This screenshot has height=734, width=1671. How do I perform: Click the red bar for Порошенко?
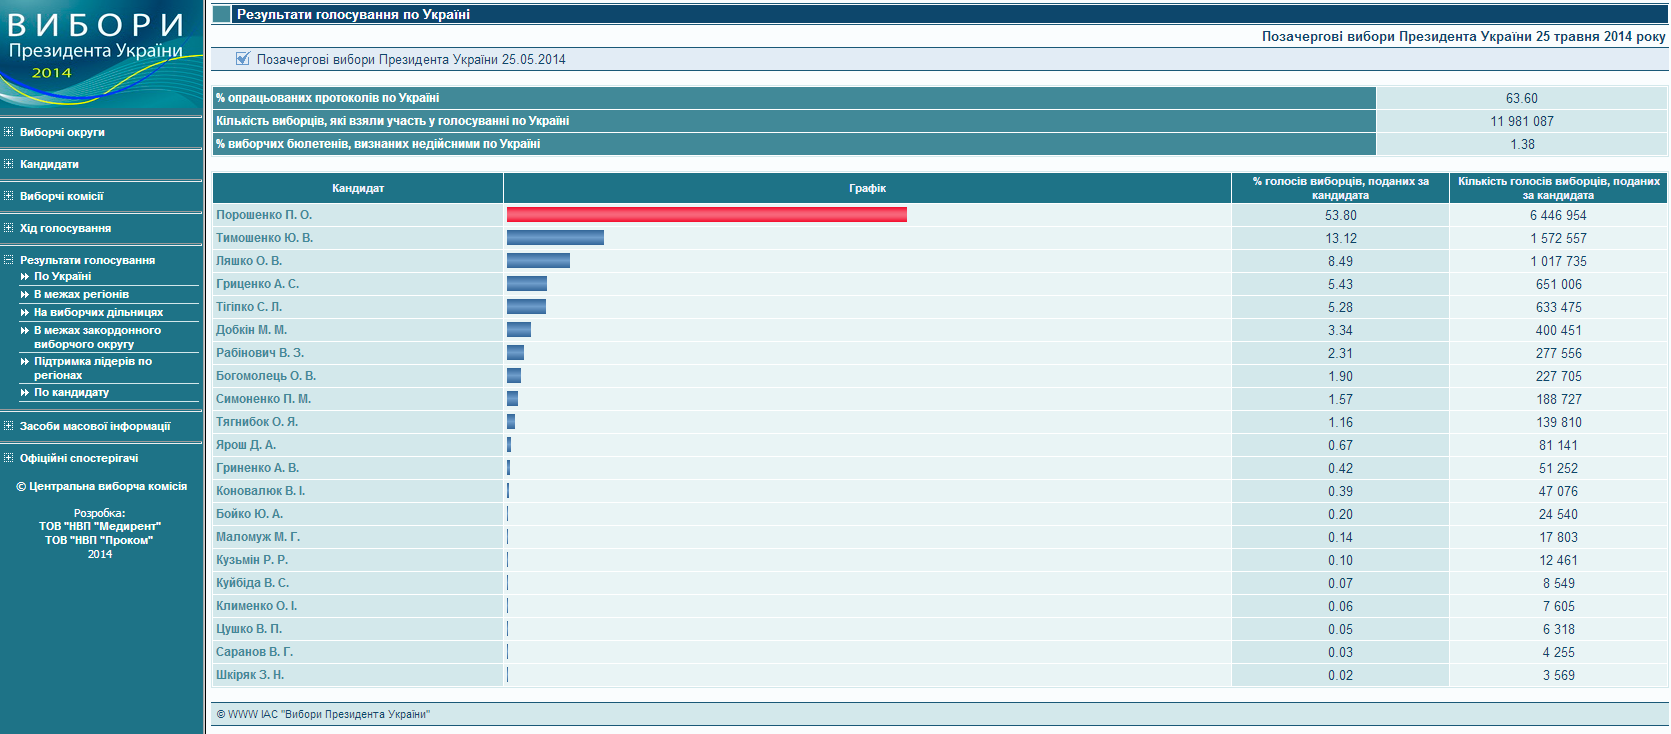pos(707,214)
